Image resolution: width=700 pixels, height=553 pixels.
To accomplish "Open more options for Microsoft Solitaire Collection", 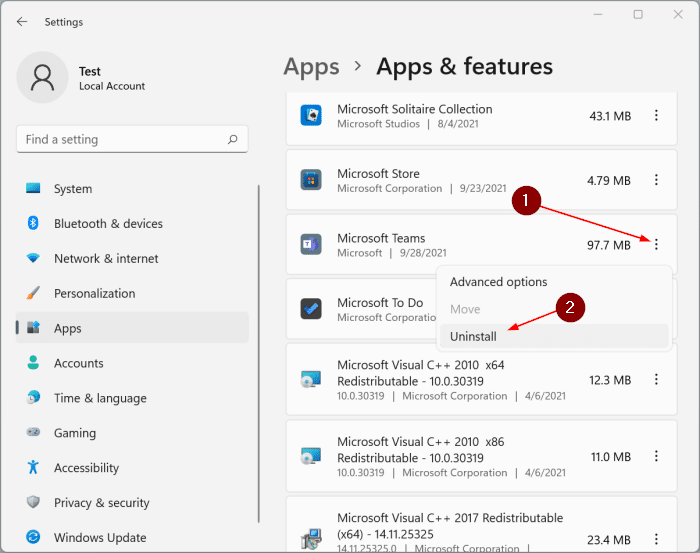I will click(x=656, y=115).
